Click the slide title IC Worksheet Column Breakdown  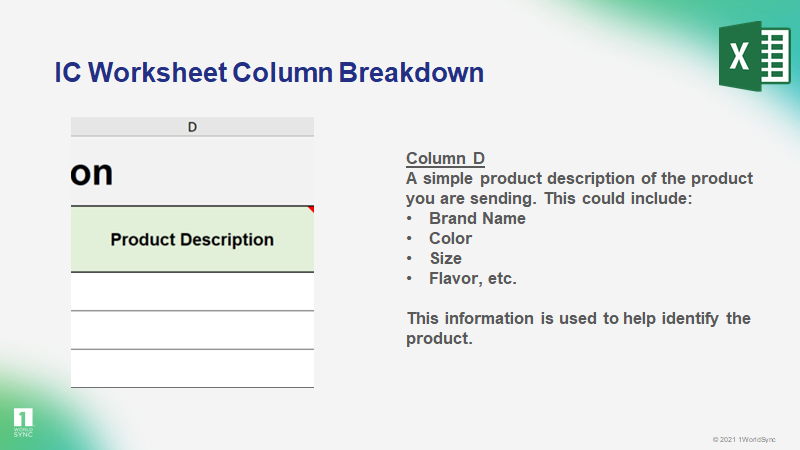[269, 73]
